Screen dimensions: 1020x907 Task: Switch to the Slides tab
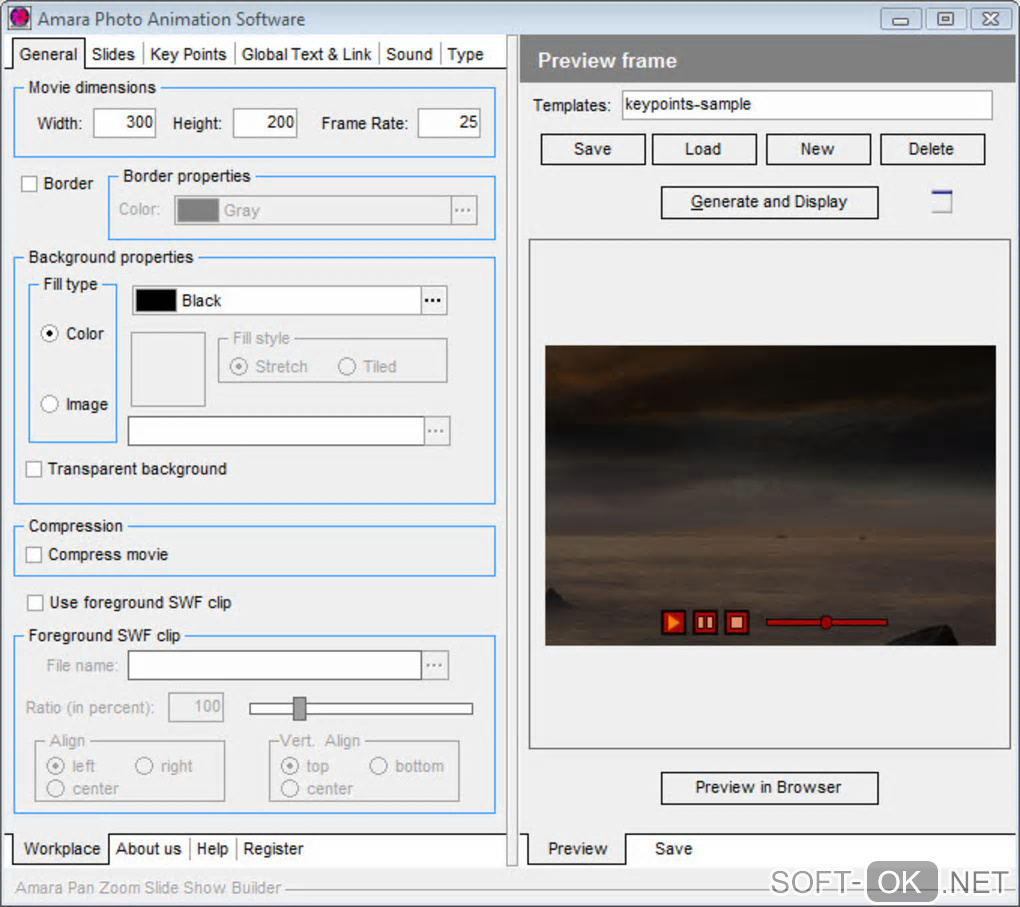113,55
